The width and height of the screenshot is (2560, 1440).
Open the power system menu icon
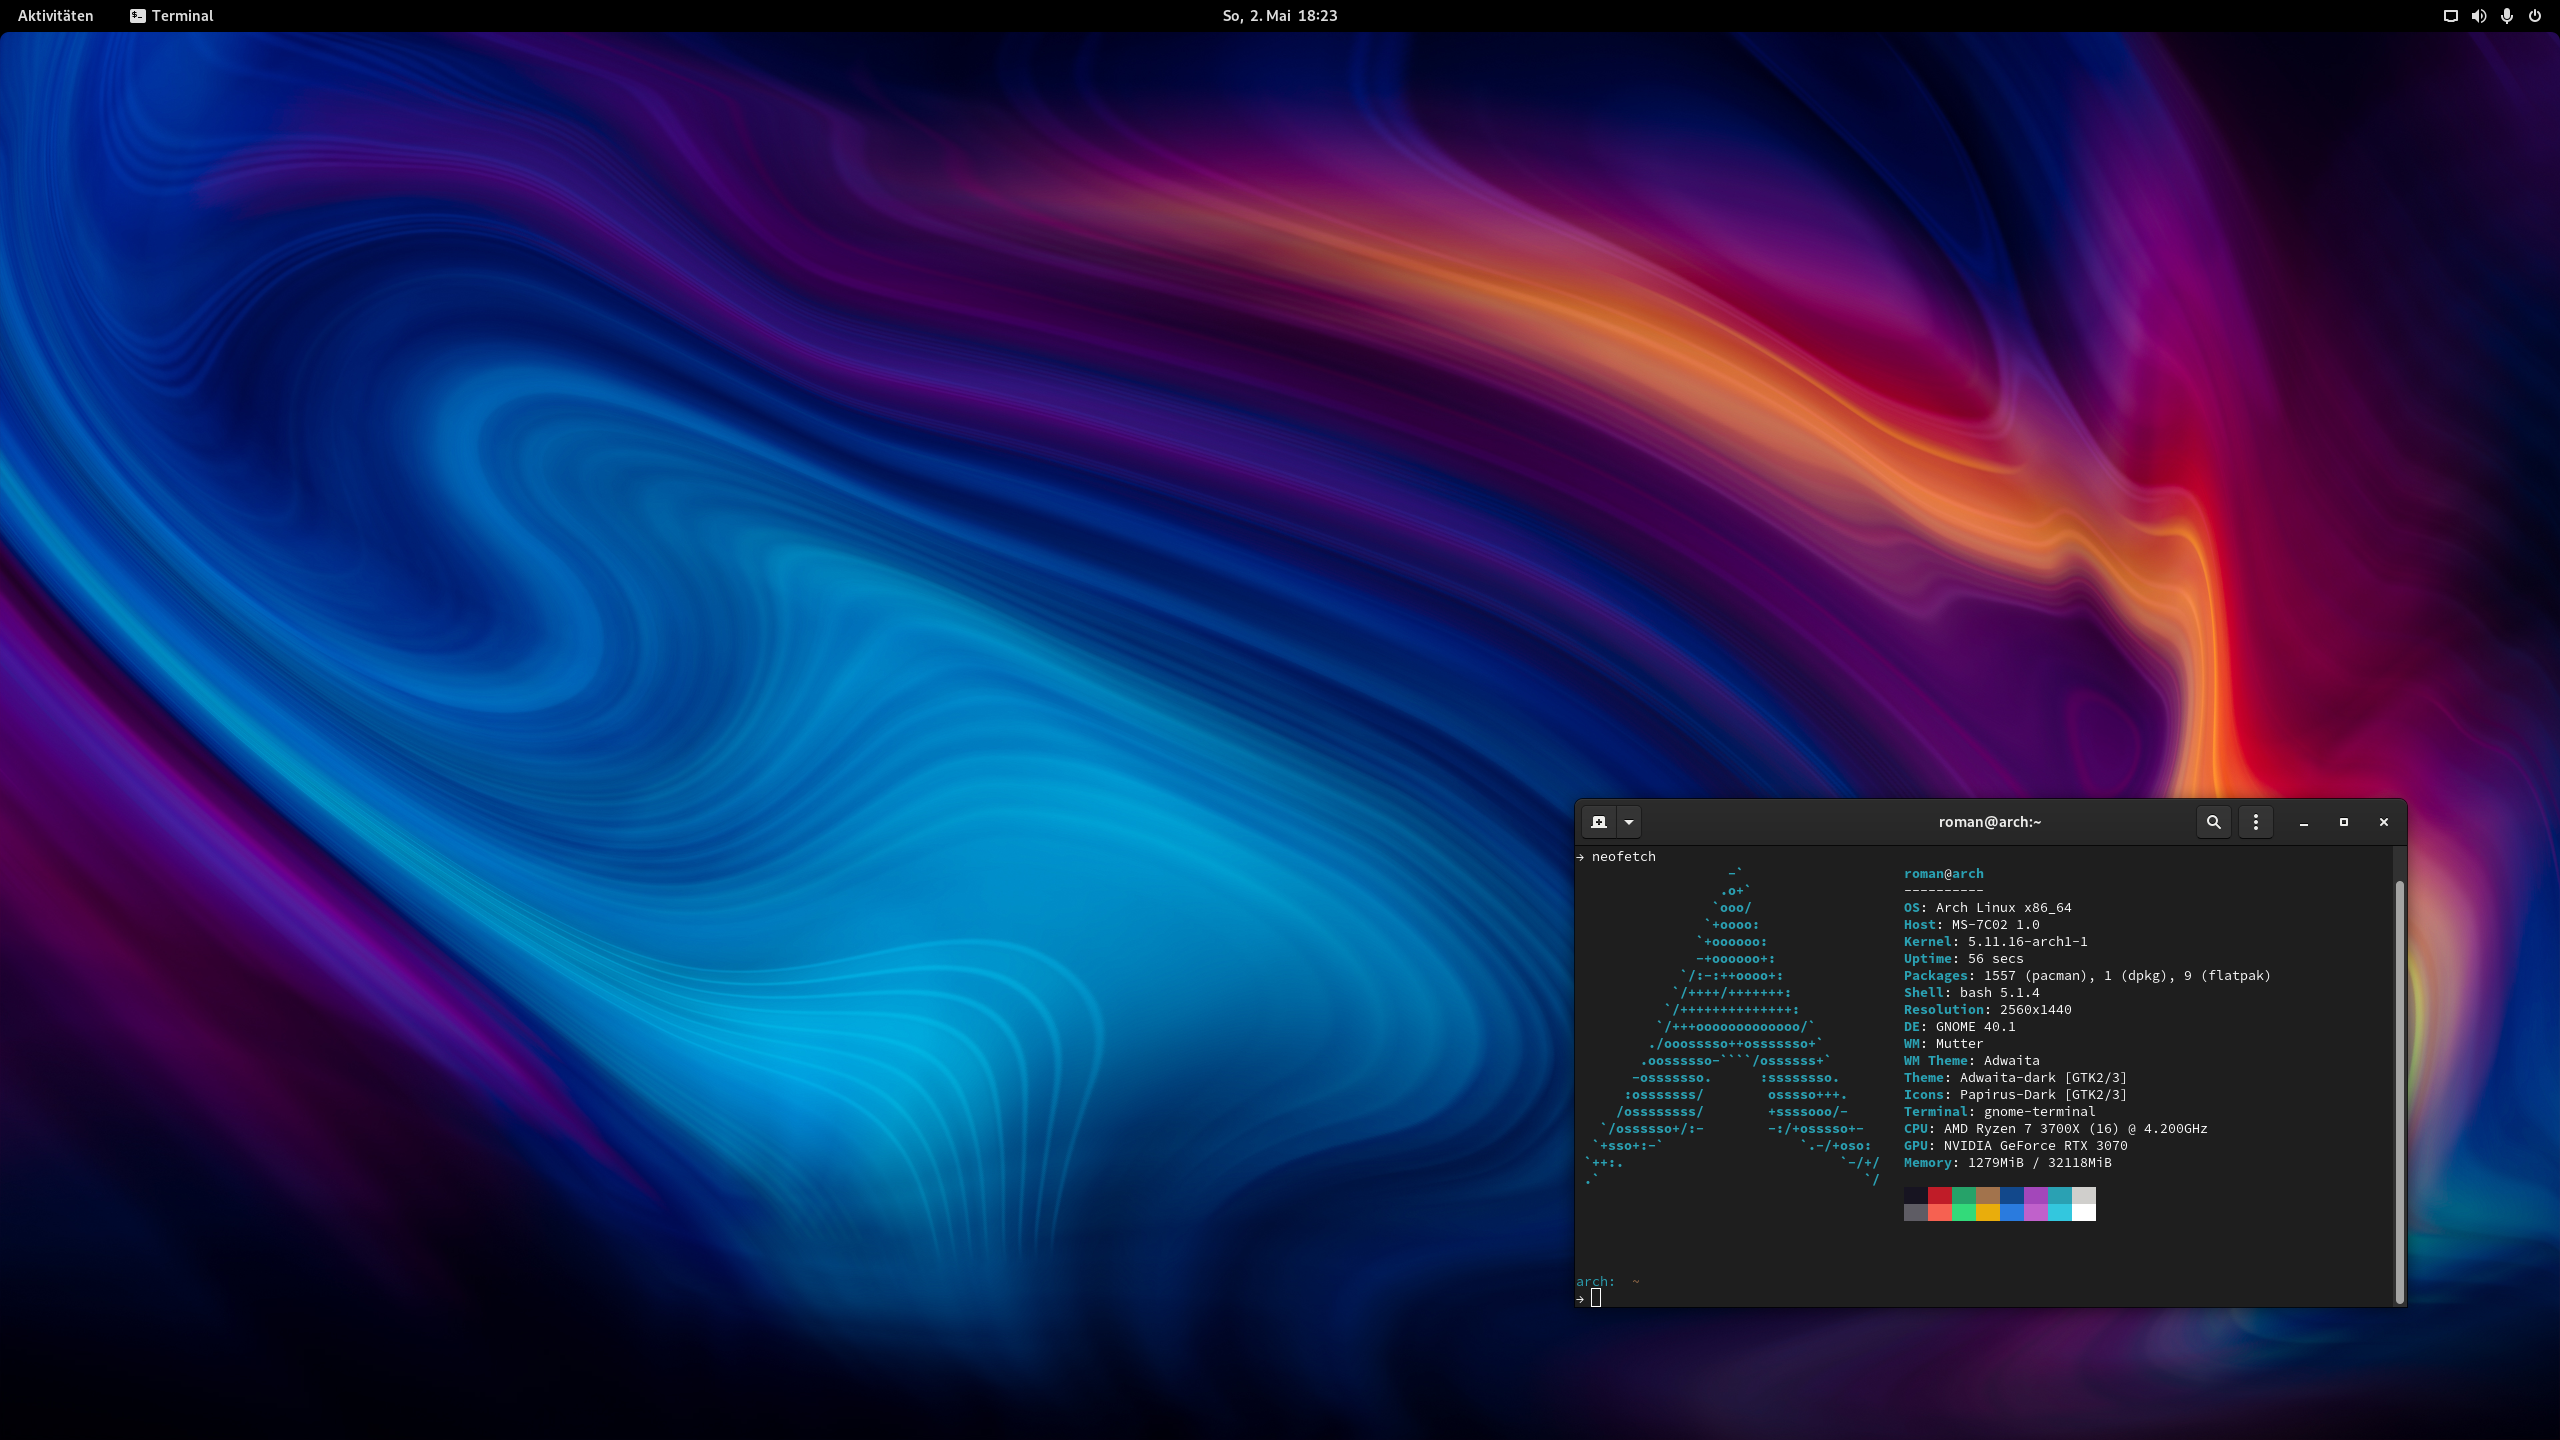click(2534, 16)
